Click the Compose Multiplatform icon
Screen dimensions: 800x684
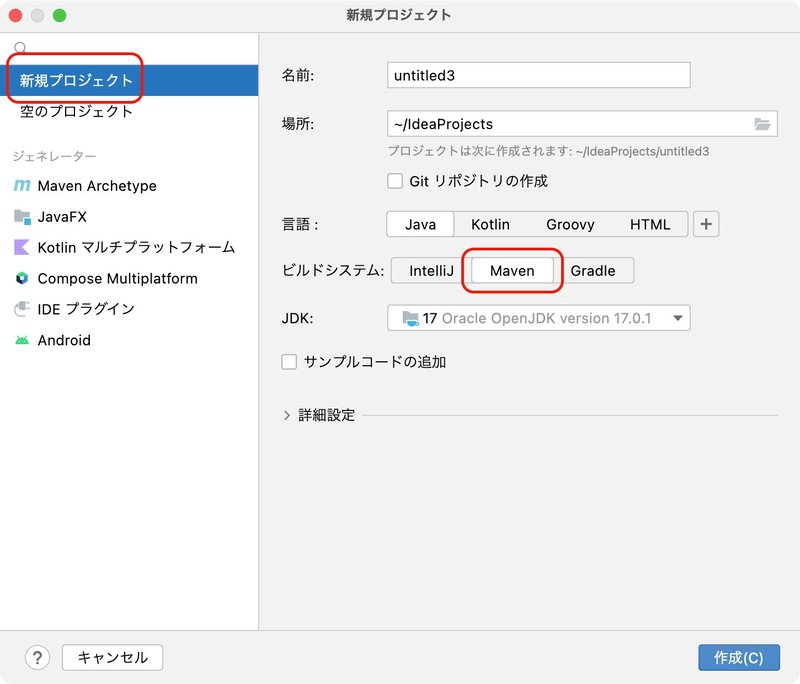click(x=22, y=278)
